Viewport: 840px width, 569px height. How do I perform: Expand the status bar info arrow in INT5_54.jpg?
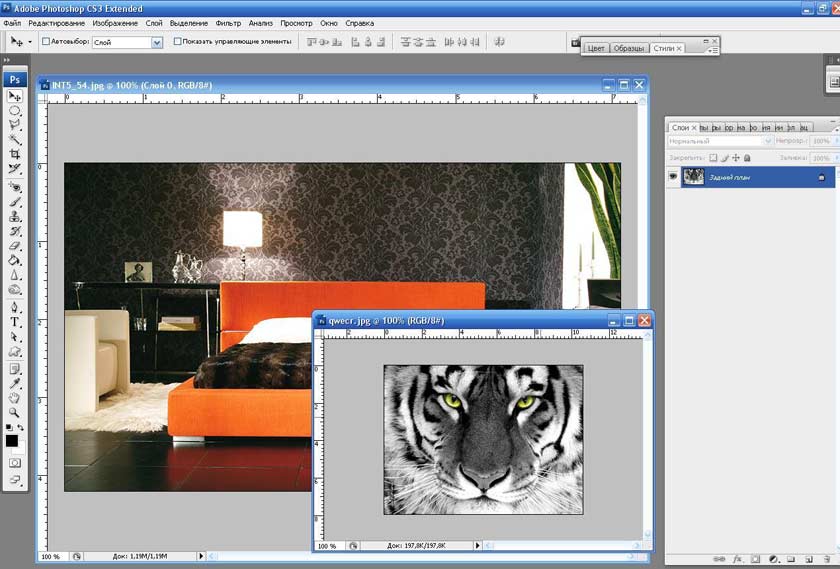pyautogui.click(x=201, y=555)
